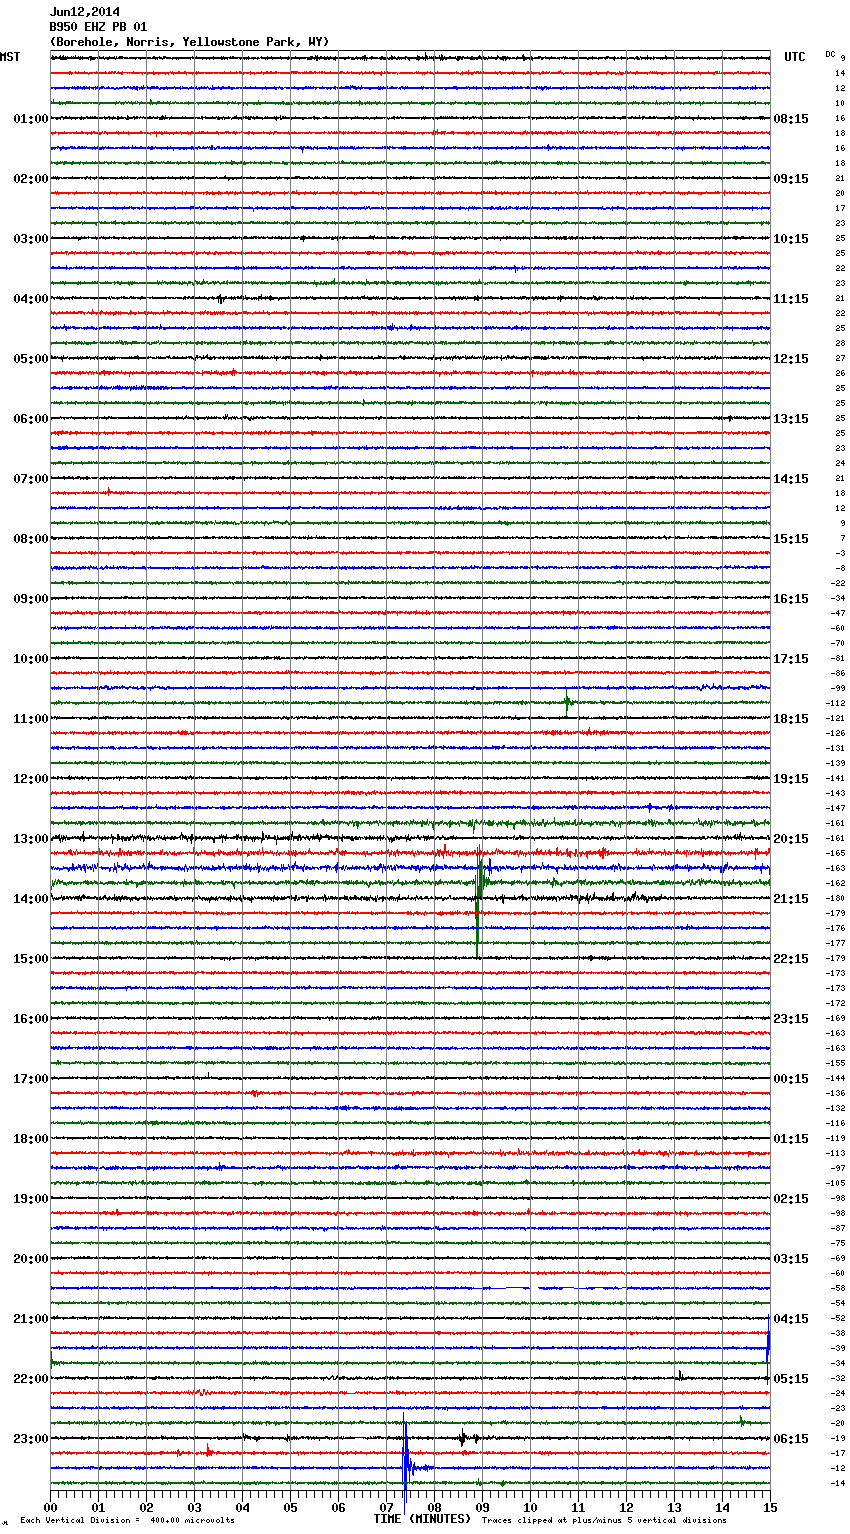Click the 00:15 UTC time label
This screenshot has width=850, height=1534.
point(791,1079)
